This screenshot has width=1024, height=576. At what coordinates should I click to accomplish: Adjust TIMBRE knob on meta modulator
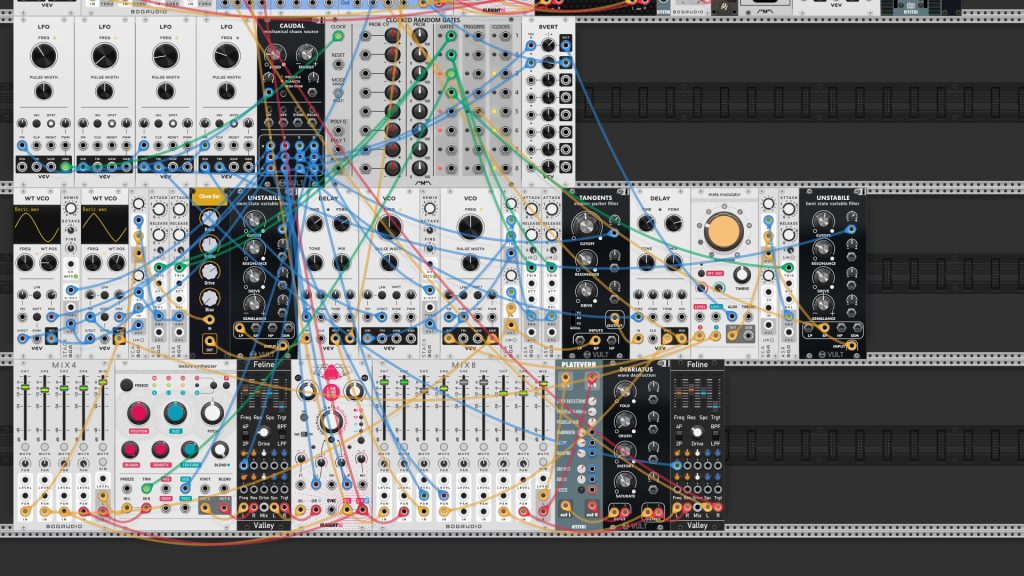[x=742, y=274]
